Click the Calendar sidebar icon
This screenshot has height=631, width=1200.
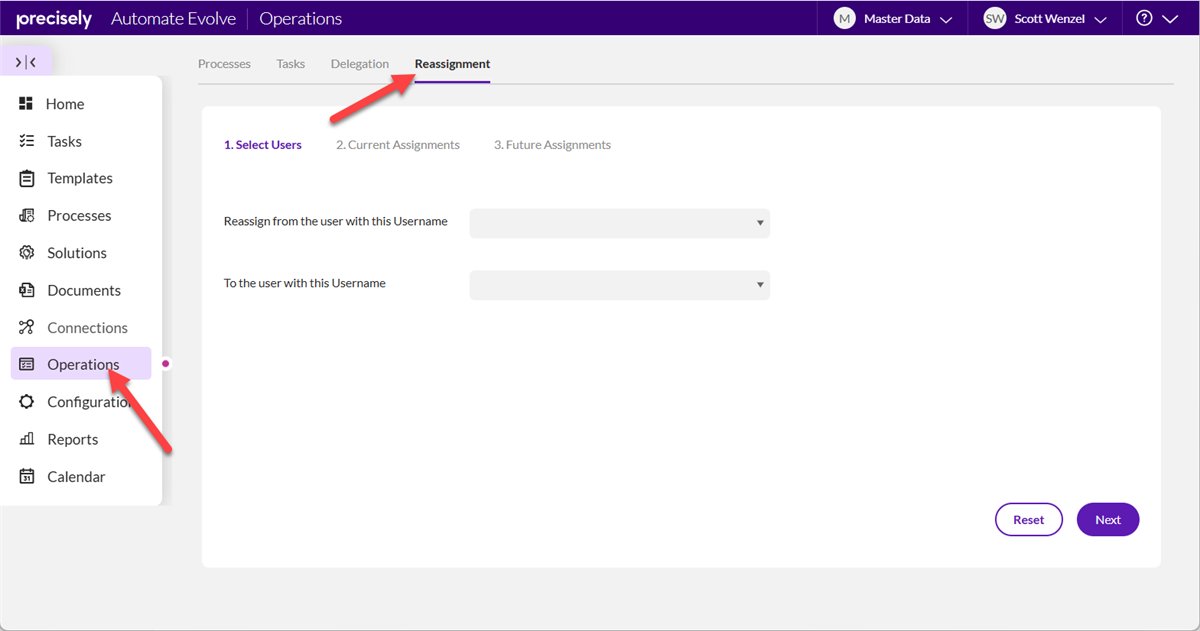[27, 477]
